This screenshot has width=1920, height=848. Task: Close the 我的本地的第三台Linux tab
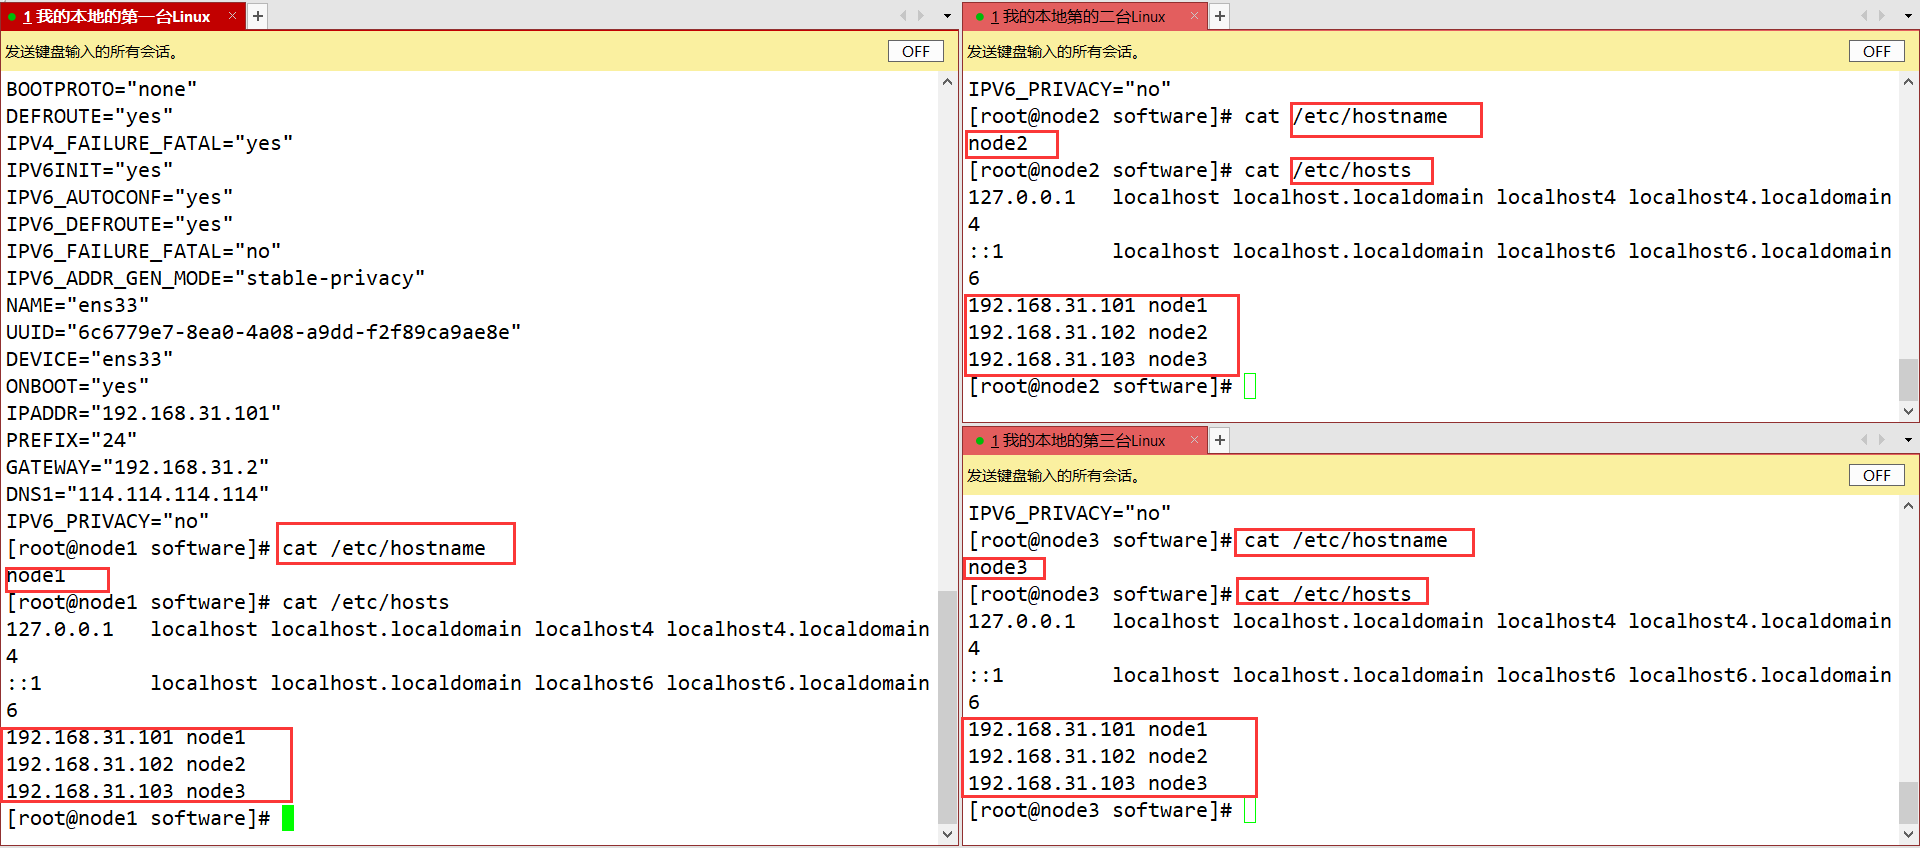[1193, 440]
